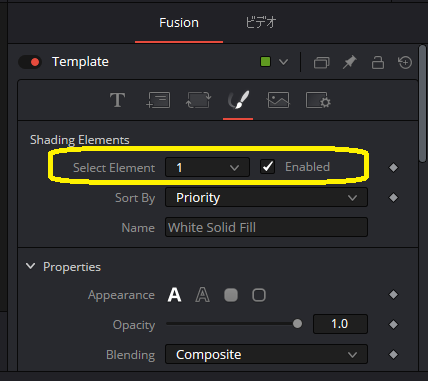Screen dimensions: 428x381
Task: Select Text Fill appearance icon
Action: coord(174,295)
